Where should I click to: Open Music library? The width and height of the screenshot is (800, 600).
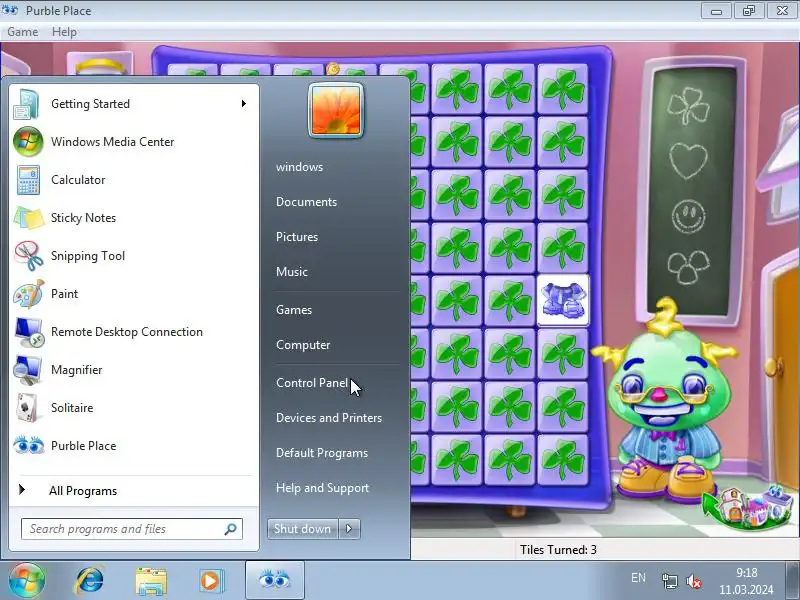click(292, 272)
